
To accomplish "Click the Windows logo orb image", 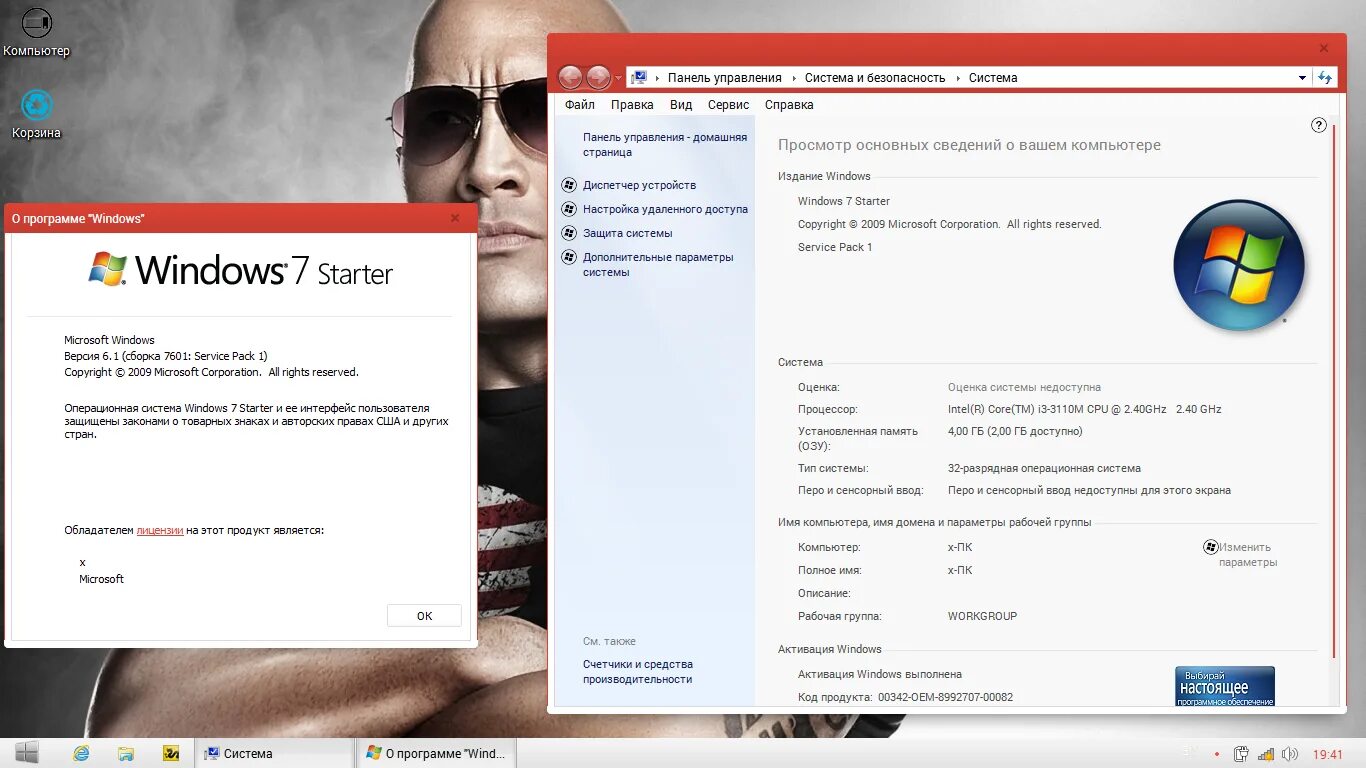I will (x=1238, y=265).
